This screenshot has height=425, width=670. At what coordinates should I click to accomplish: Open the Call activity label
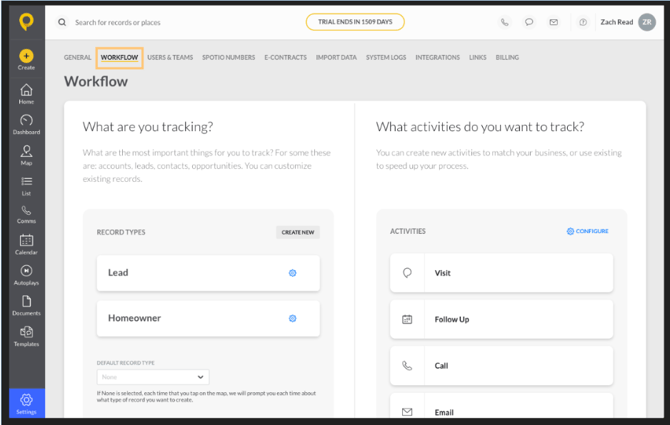tap(441, 366)
